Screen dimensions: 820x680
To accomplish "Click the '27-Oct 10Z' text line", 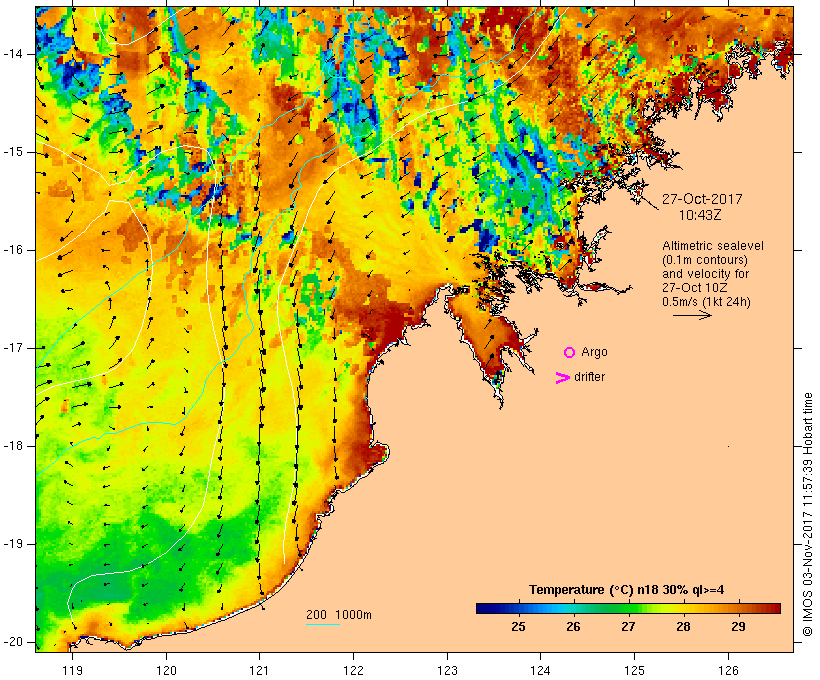I will [x=695, y=288].
